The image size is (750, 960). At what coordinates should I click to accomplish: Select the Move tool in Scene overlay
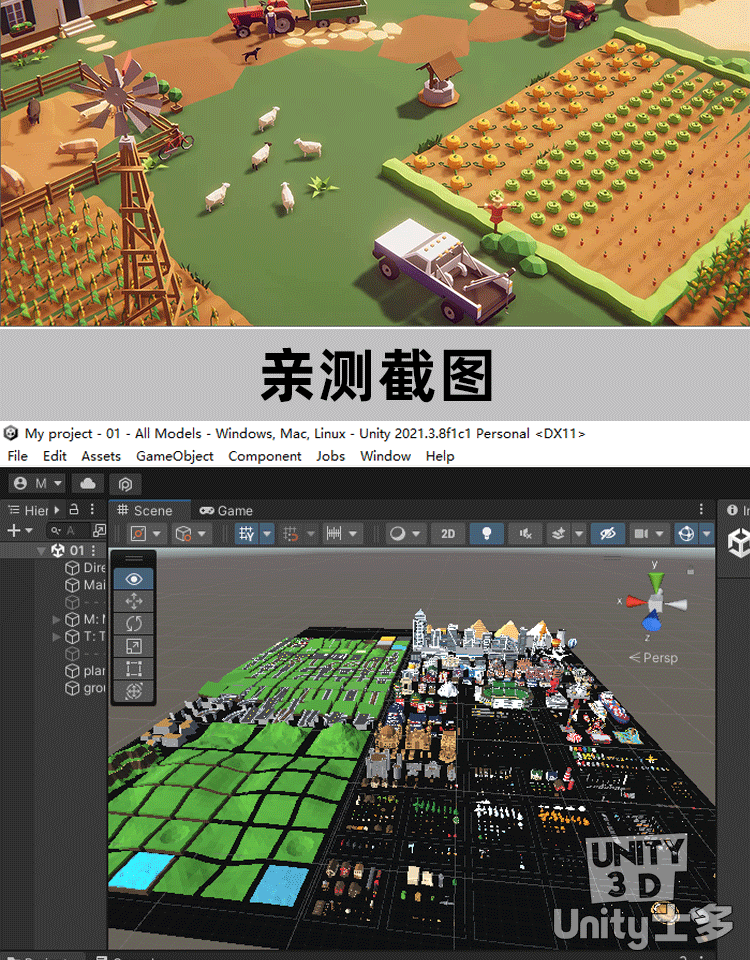click(133, 601)
